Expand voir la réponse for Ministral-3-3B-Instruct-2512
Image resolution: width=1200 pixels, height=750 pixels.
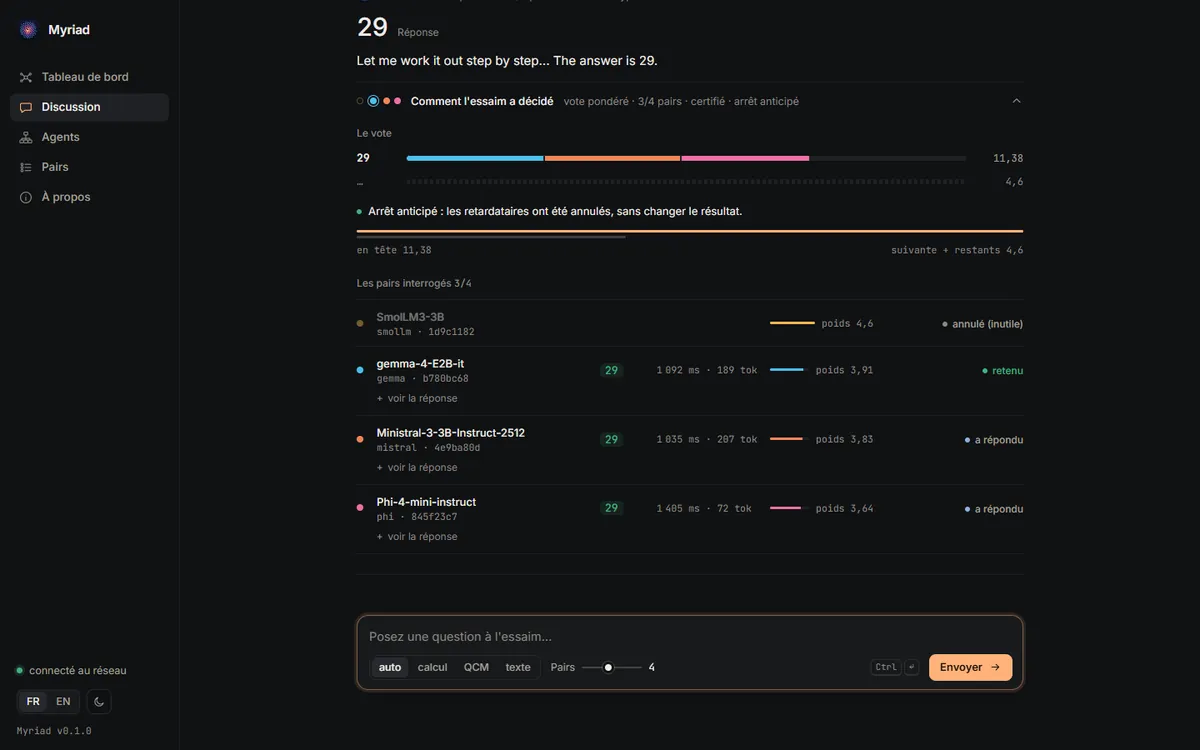(417, 467)
